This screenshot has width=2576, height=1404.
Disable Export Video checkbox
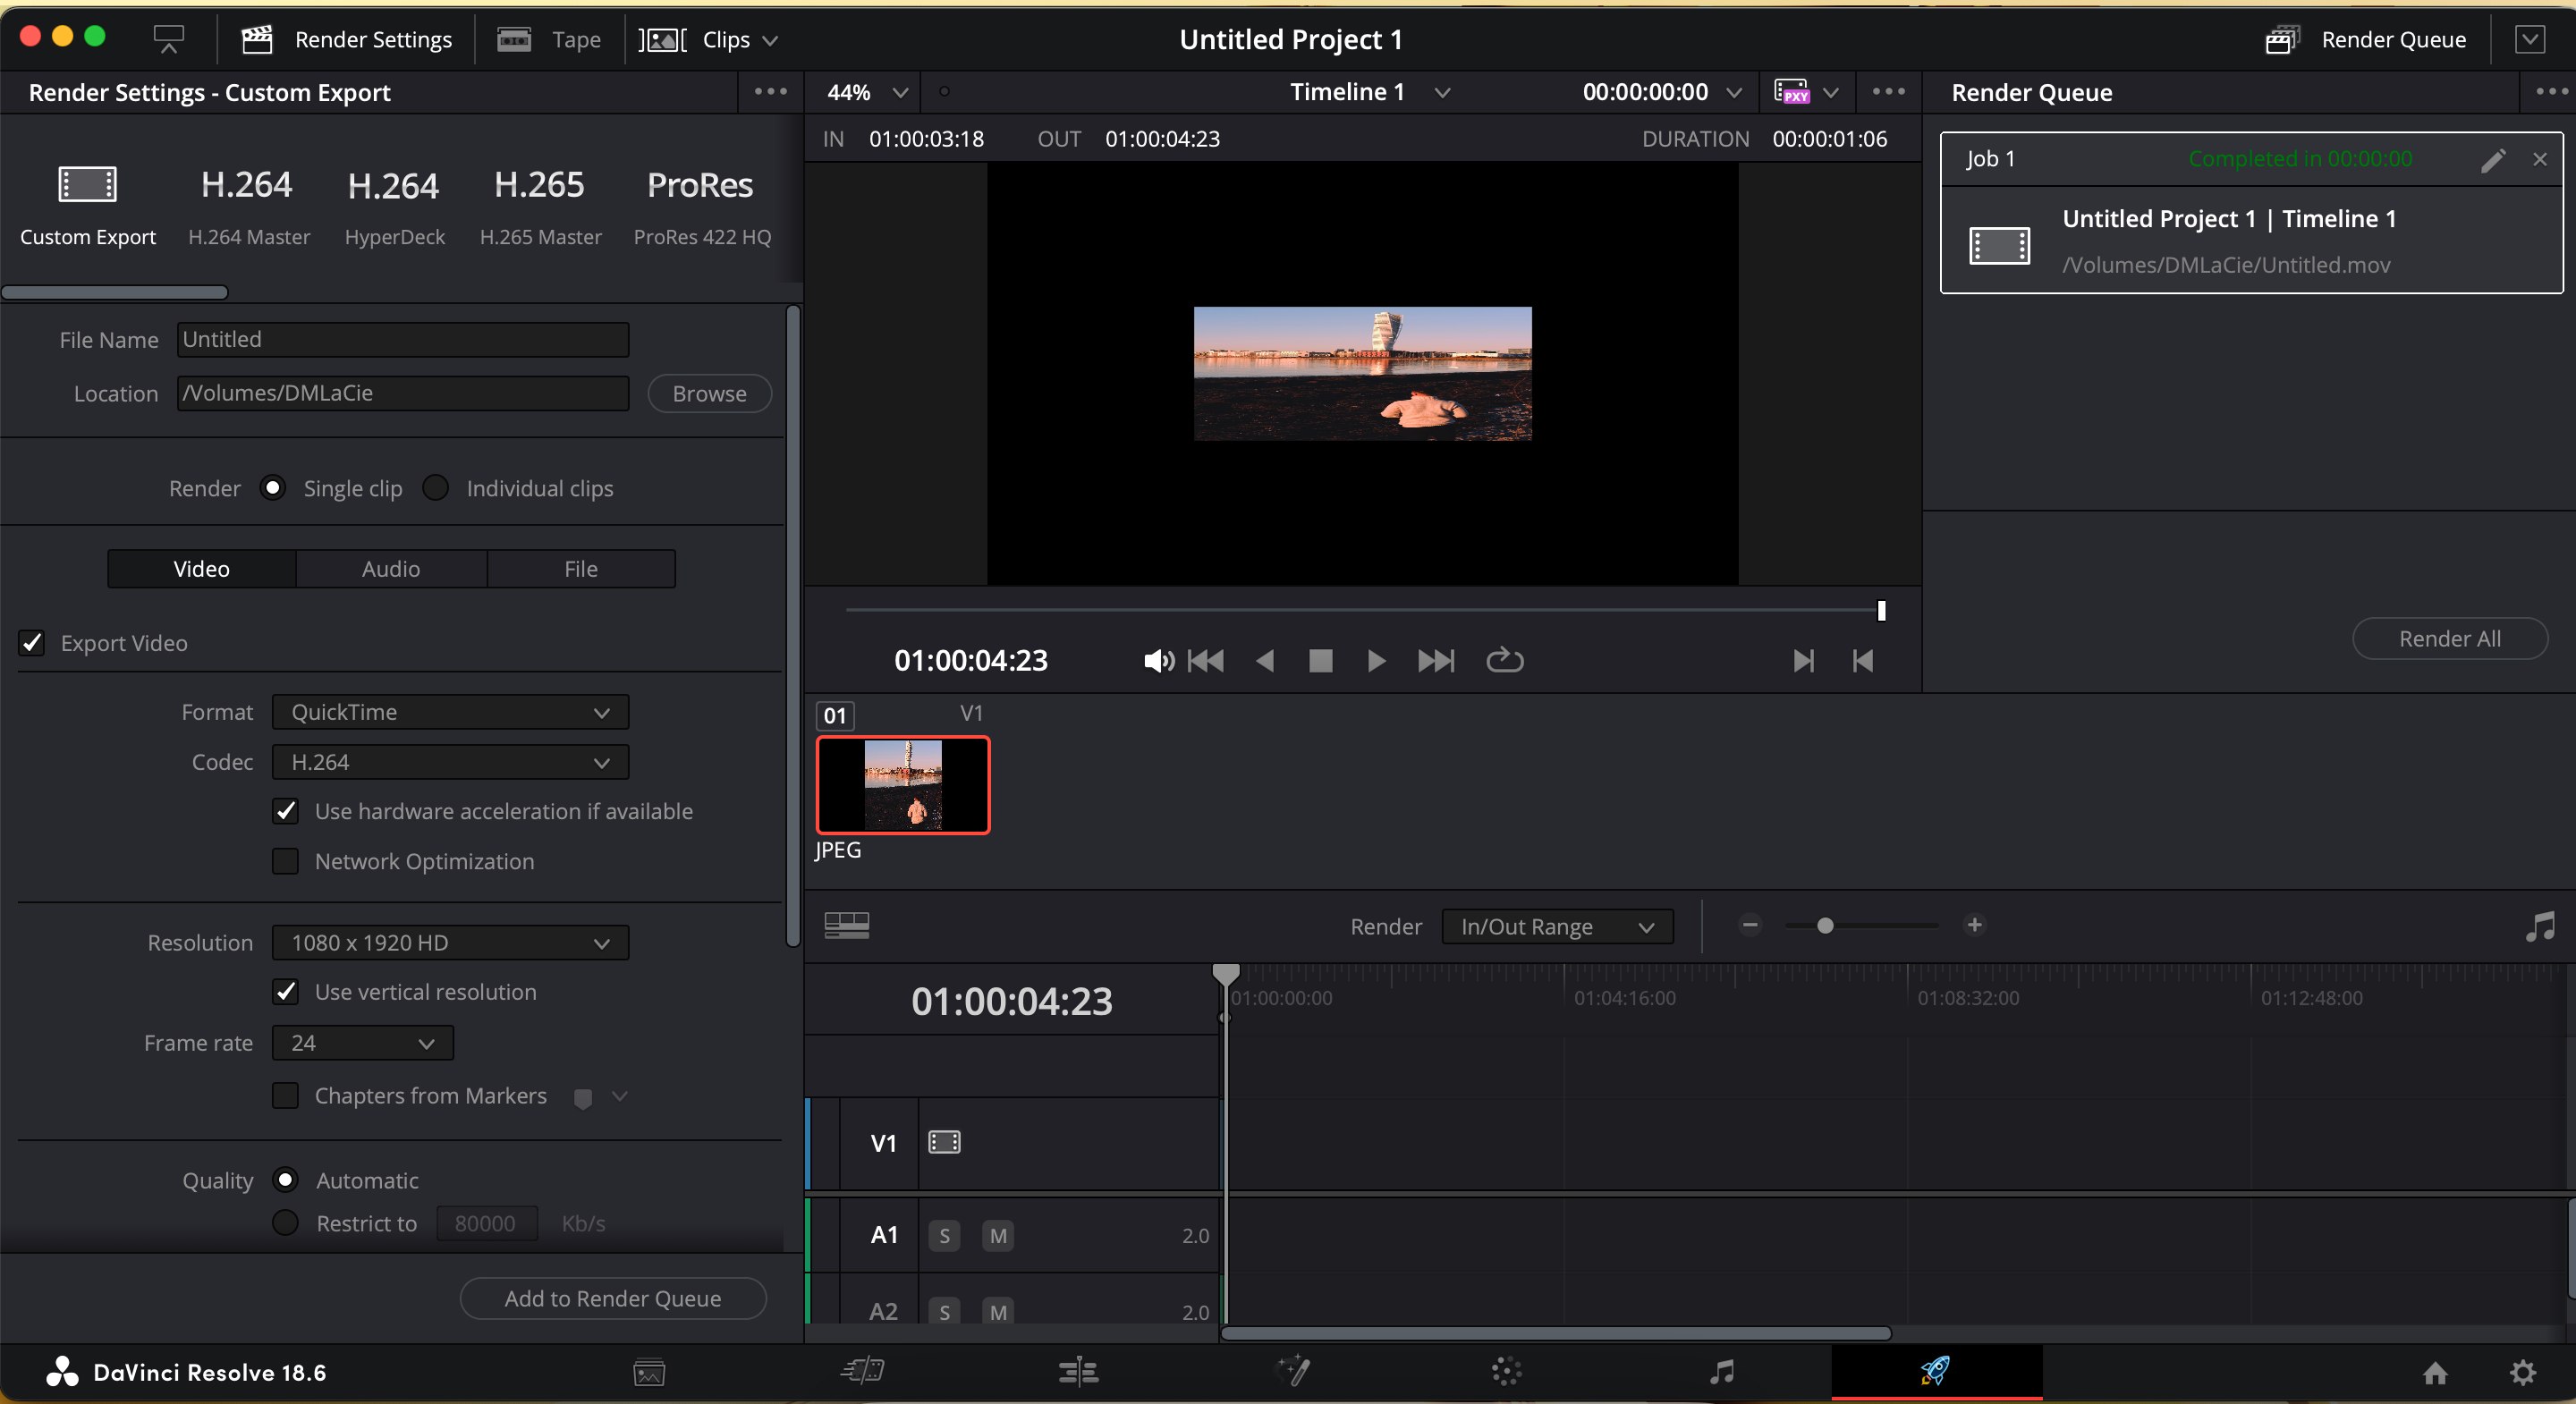pos(31,643)
